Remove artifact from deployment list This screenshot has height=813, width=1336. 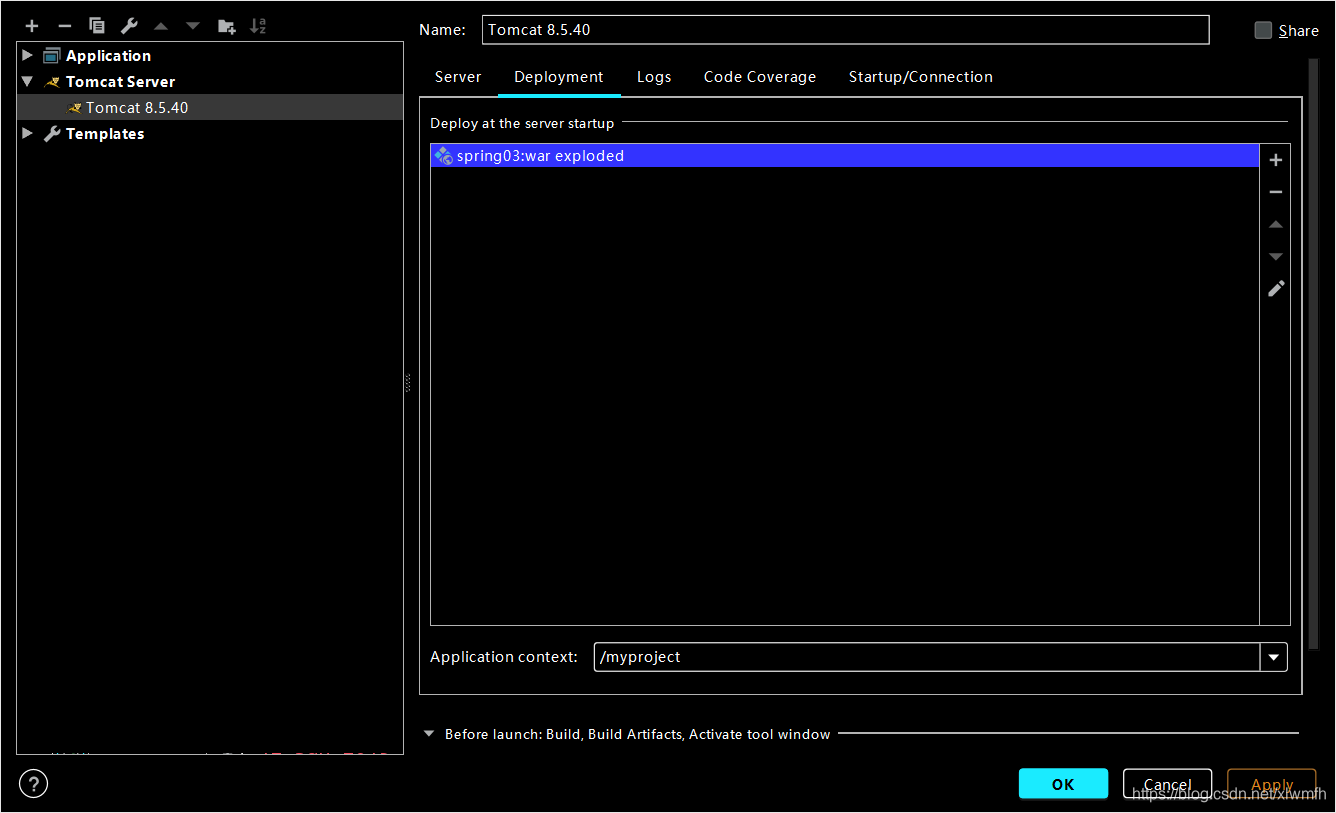1276,192
